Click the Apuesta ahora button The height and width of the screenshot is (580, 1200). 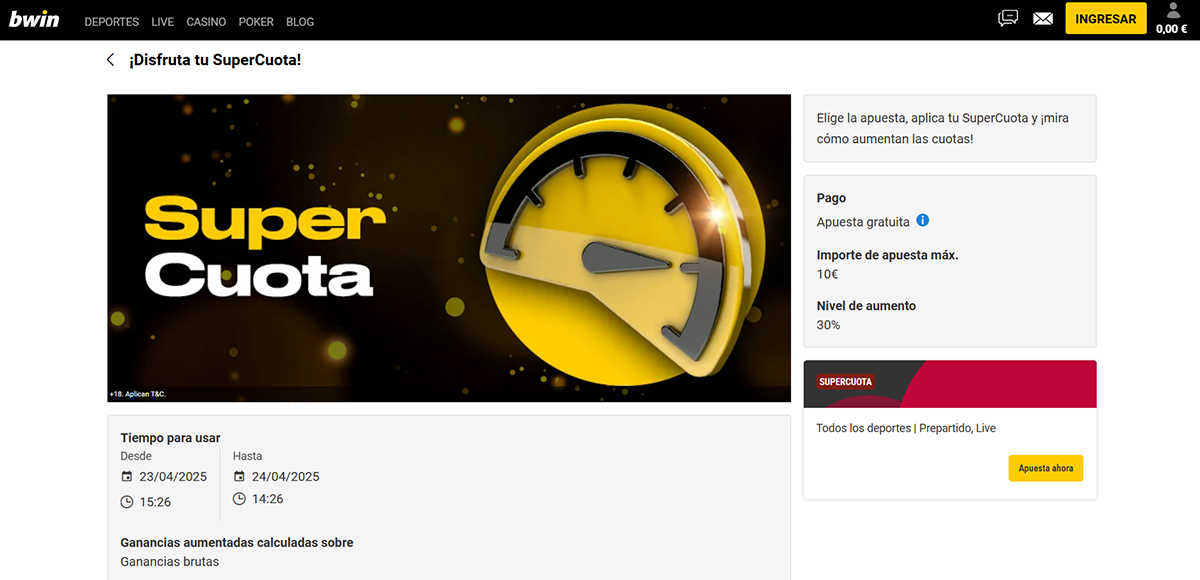pos(1046,468)
